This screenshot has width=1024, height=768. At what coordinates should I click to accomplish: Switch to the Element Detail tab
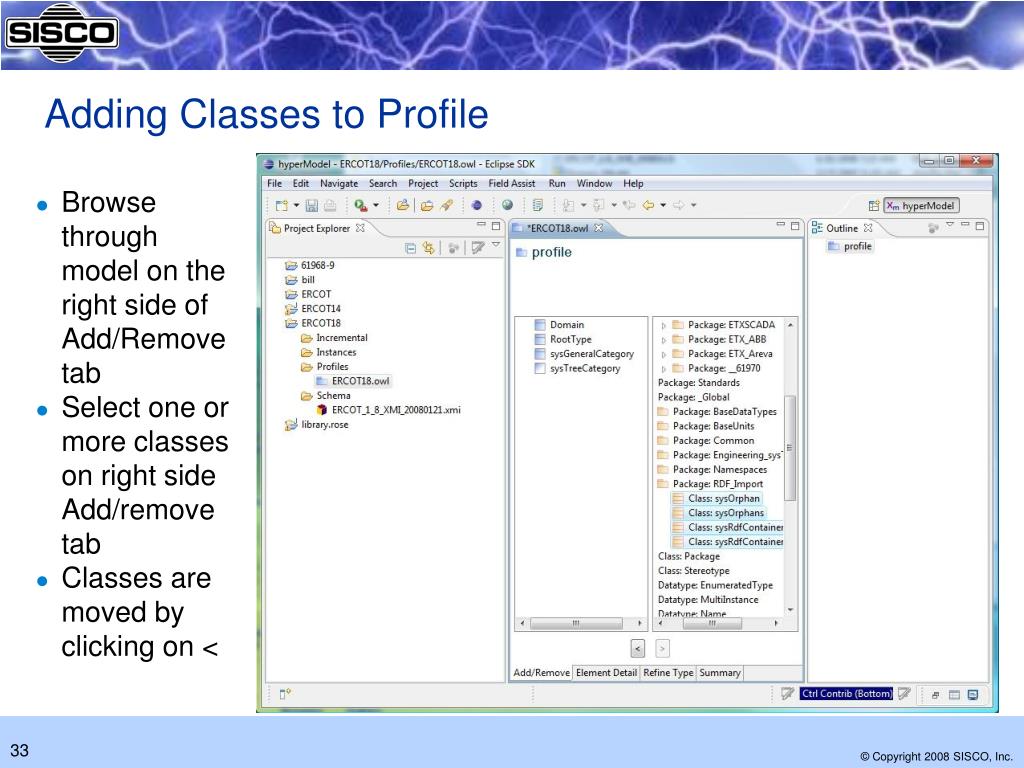606,673
